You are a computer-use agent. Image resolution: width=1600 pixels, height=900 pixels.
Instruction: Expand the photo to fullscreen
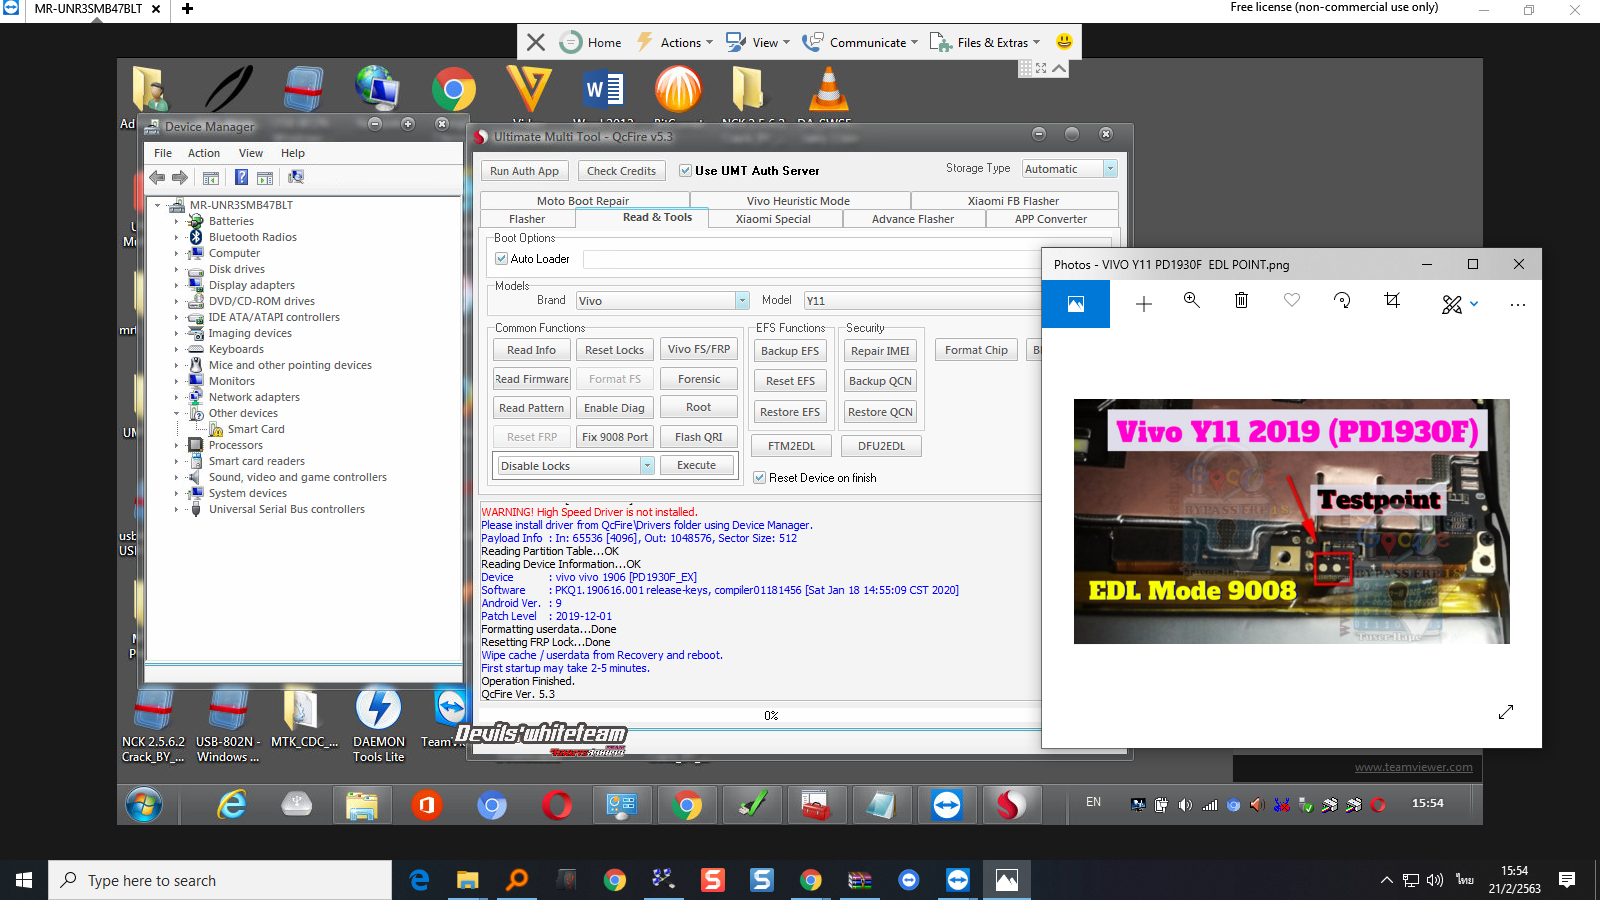pos(1506,712)
